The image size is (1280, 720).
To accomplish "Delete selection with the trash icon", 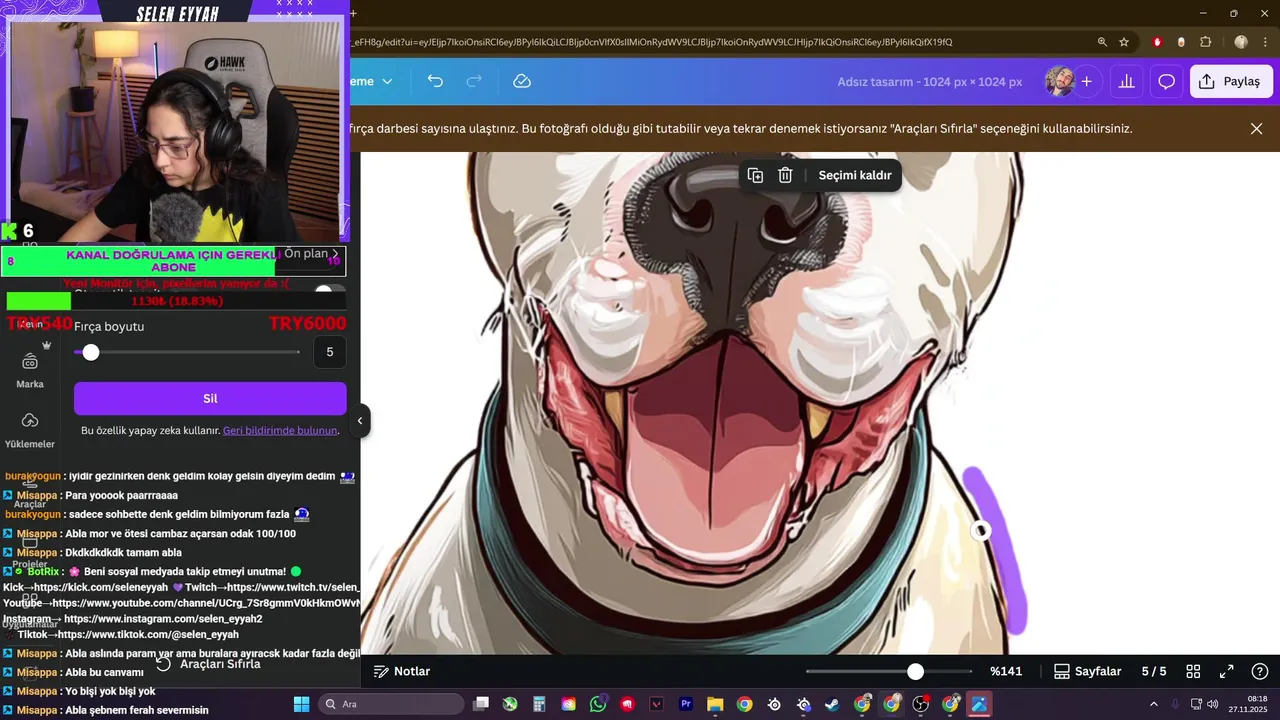I will [786, 175].
